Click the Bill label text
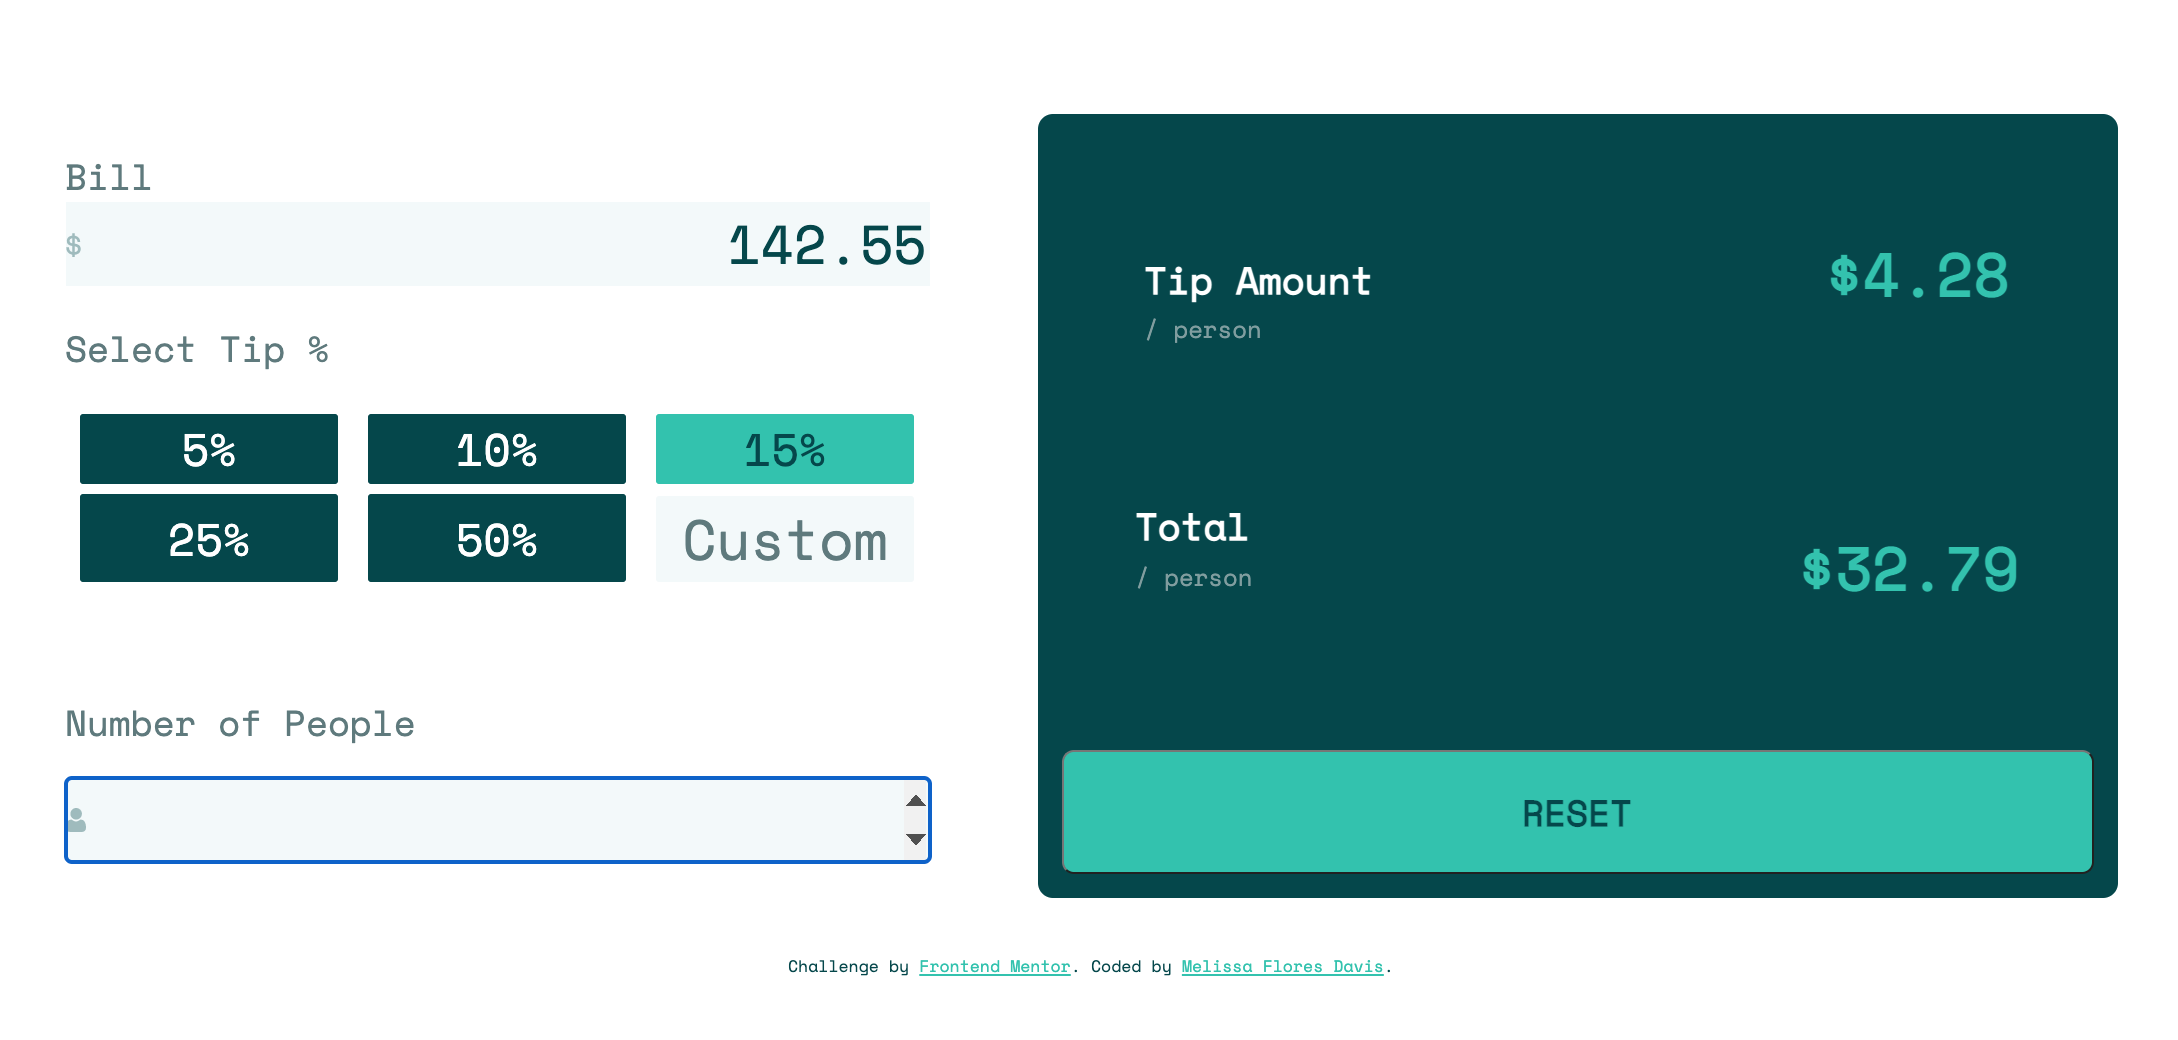Image resolution: width=2178 pixels, height=1040 pixels. point(108,178)
